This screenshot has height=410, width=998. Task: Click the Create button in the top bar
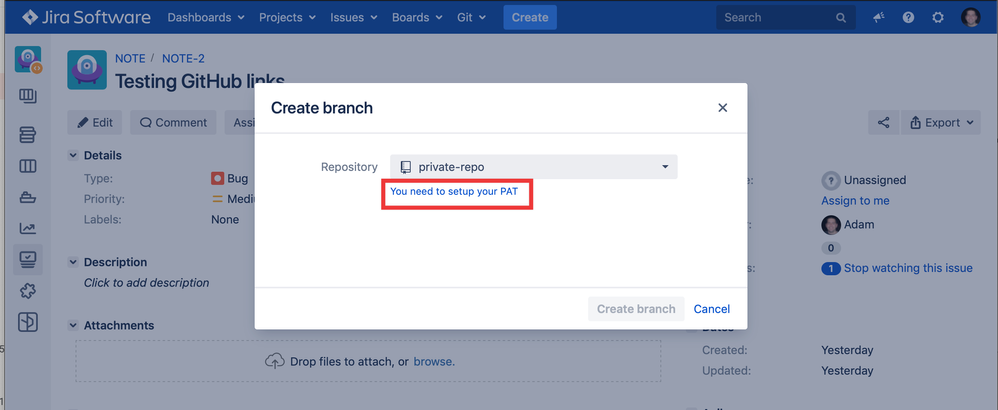click(530, 17)
